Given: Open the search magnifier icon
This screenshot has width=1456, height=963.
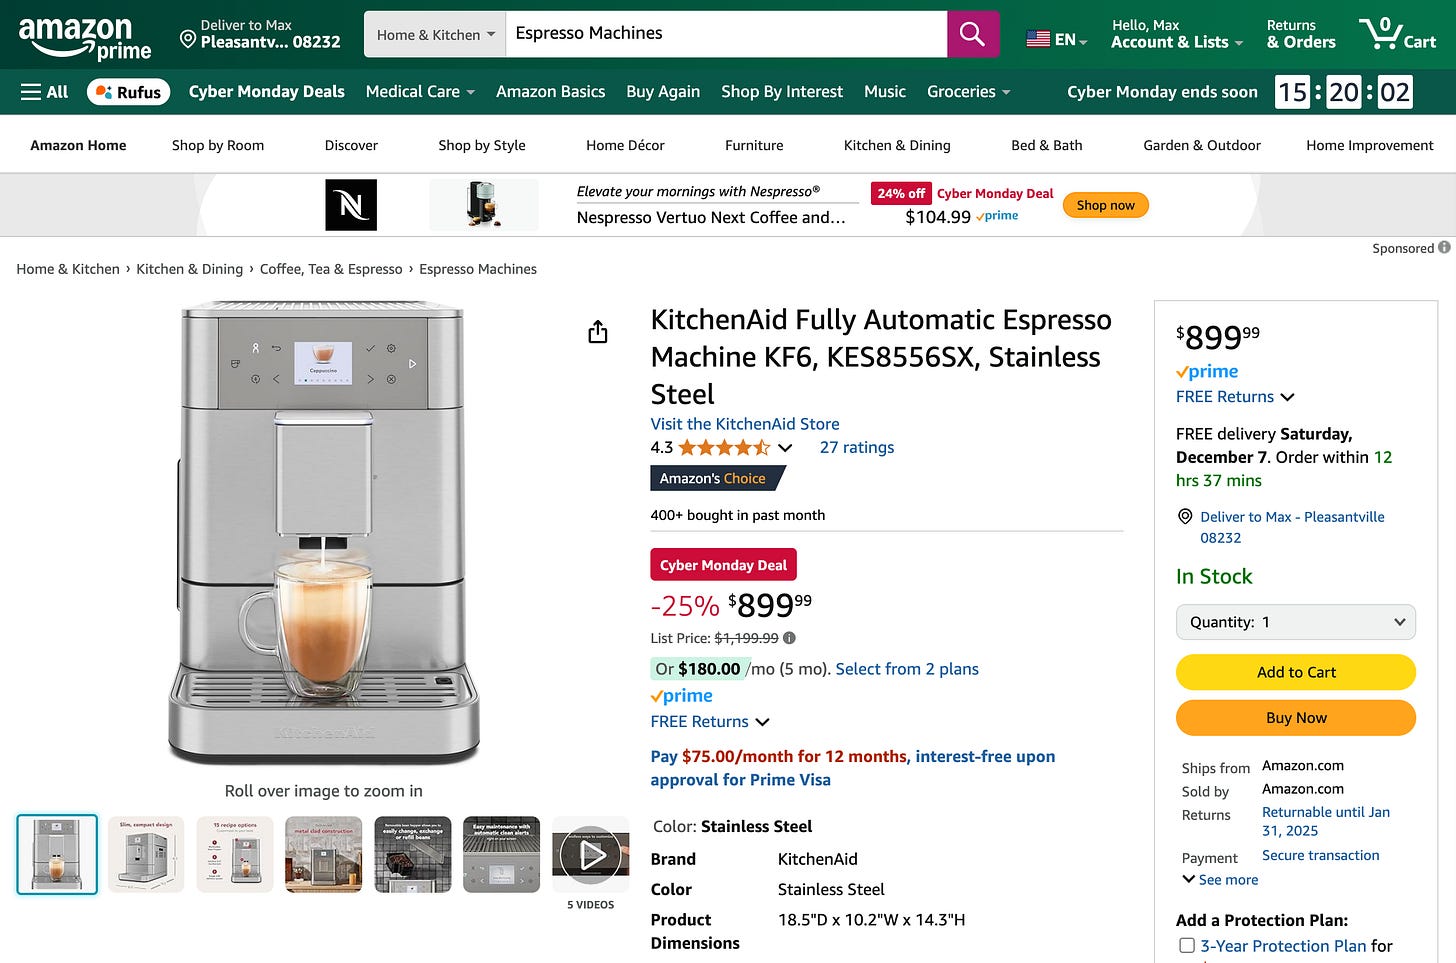Looking at the screenshot, I should click(x=971, y=33).
